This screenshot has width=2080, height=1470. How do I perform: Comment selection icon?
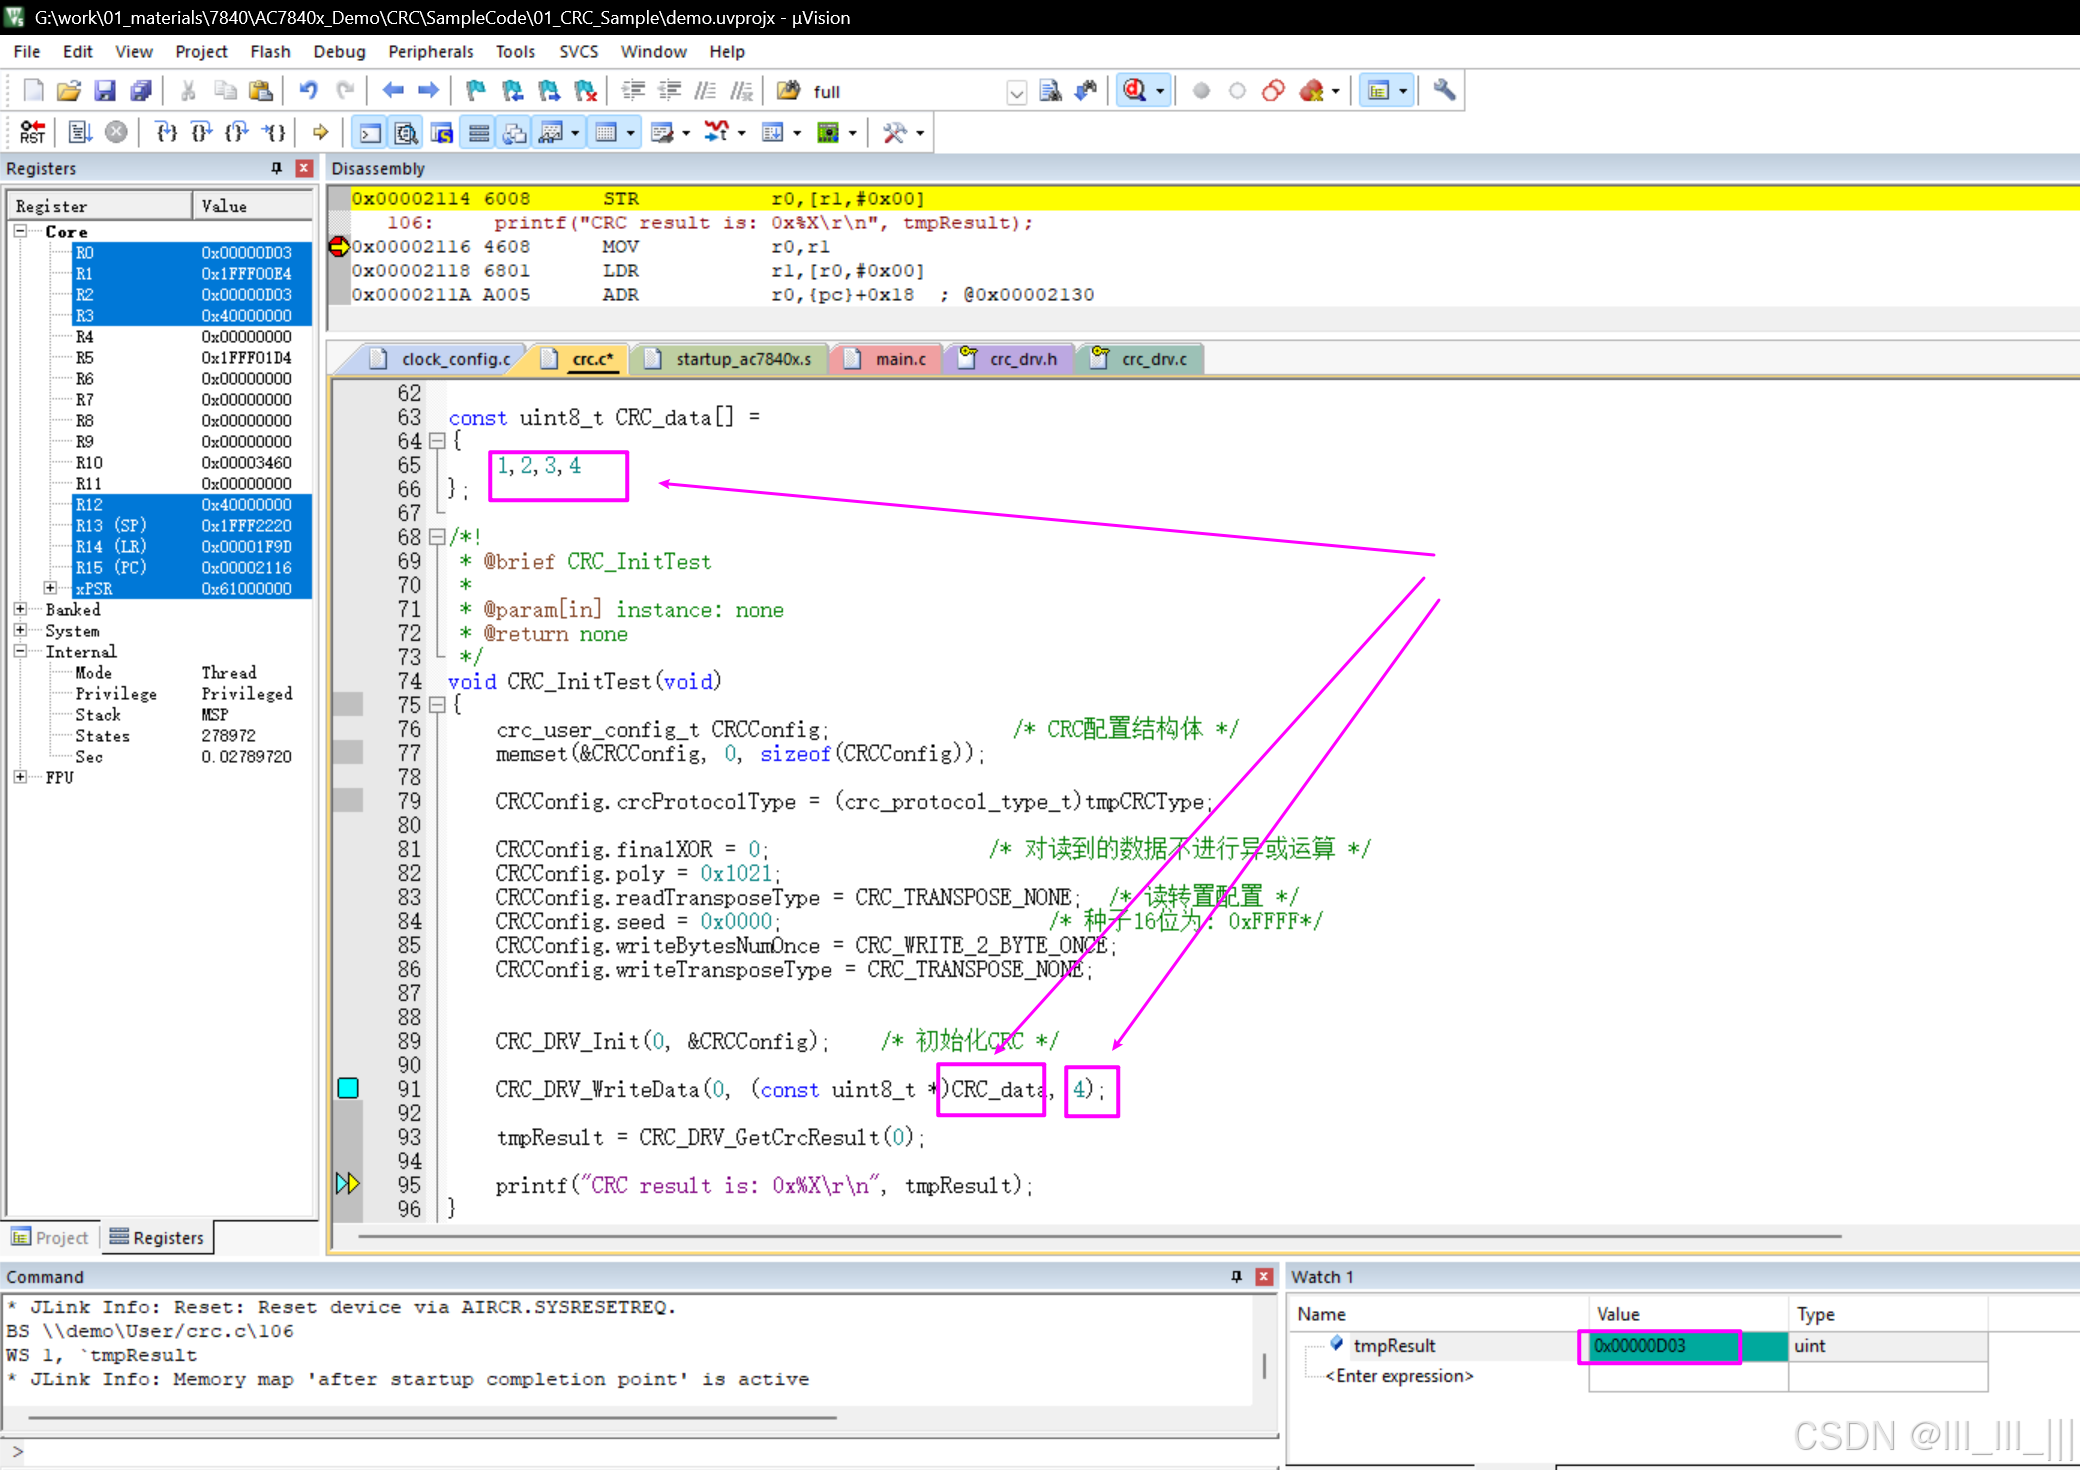705,91
